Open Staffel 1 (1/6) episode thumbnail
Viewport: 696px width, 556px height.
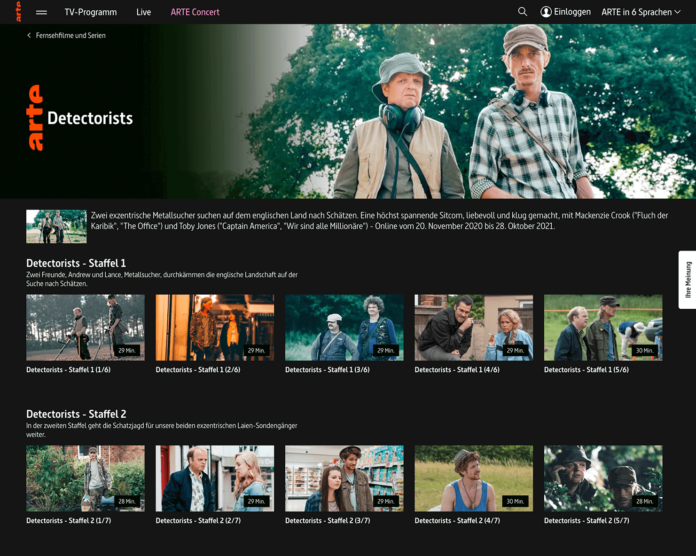click(x=85, y=327)
